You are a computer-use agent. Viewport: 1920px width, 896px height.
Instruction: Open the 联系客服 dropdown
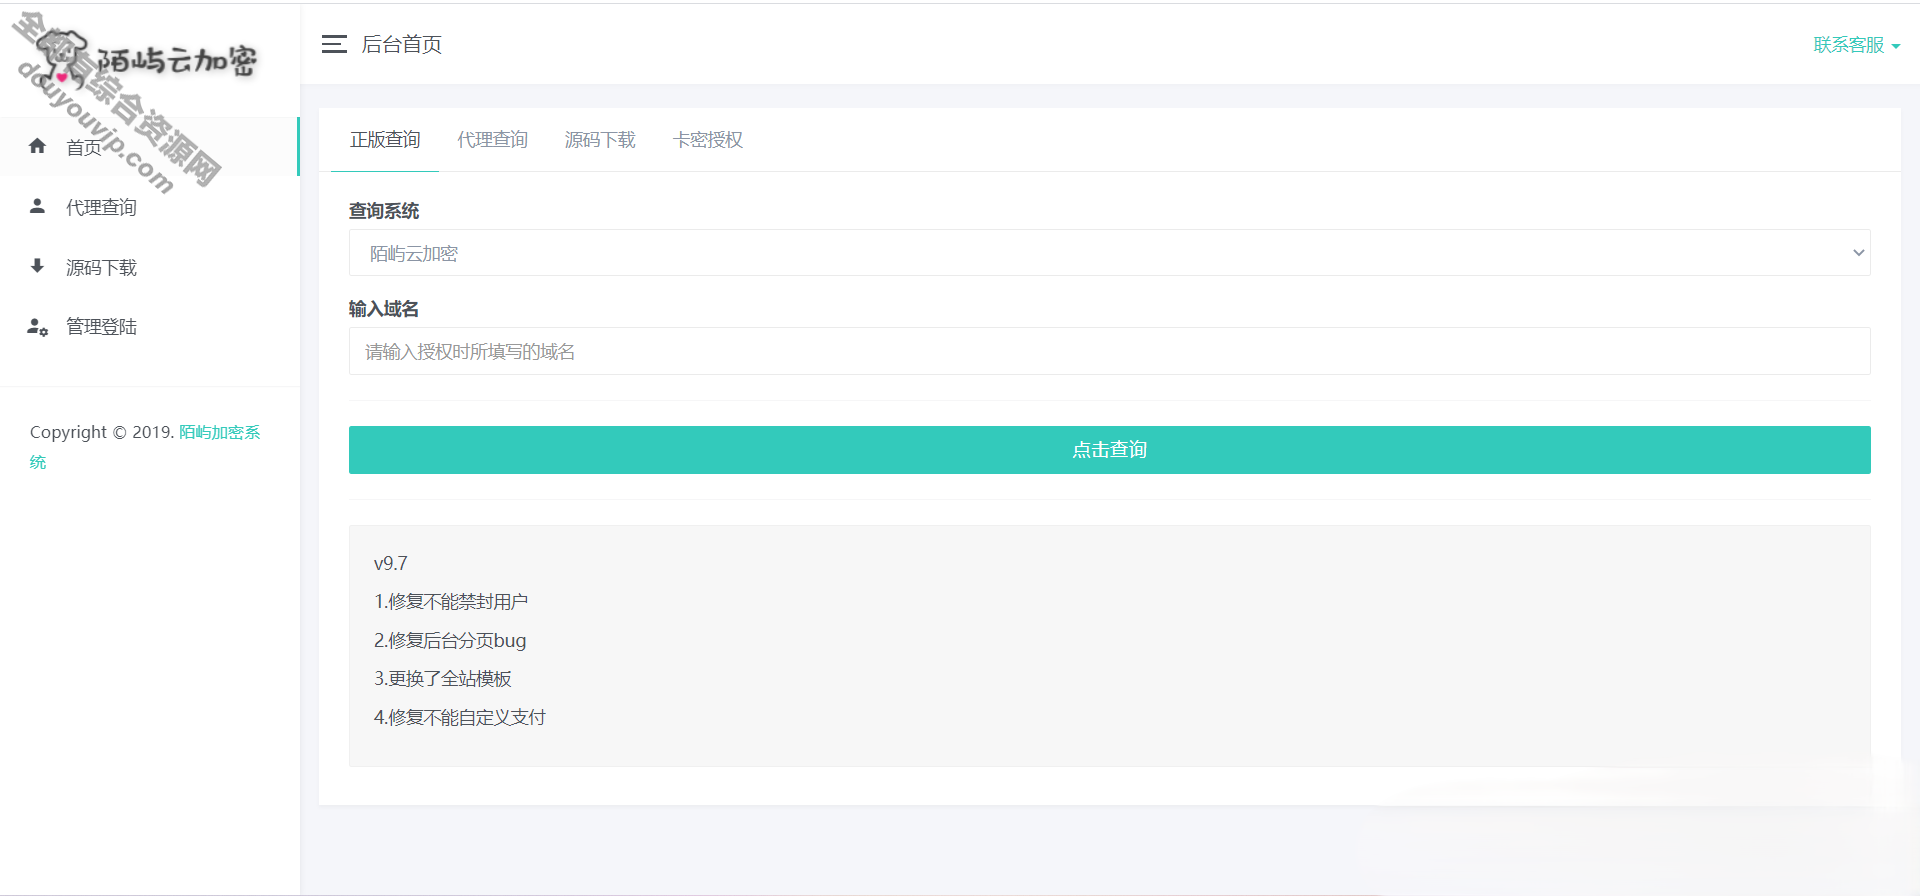1857,45
